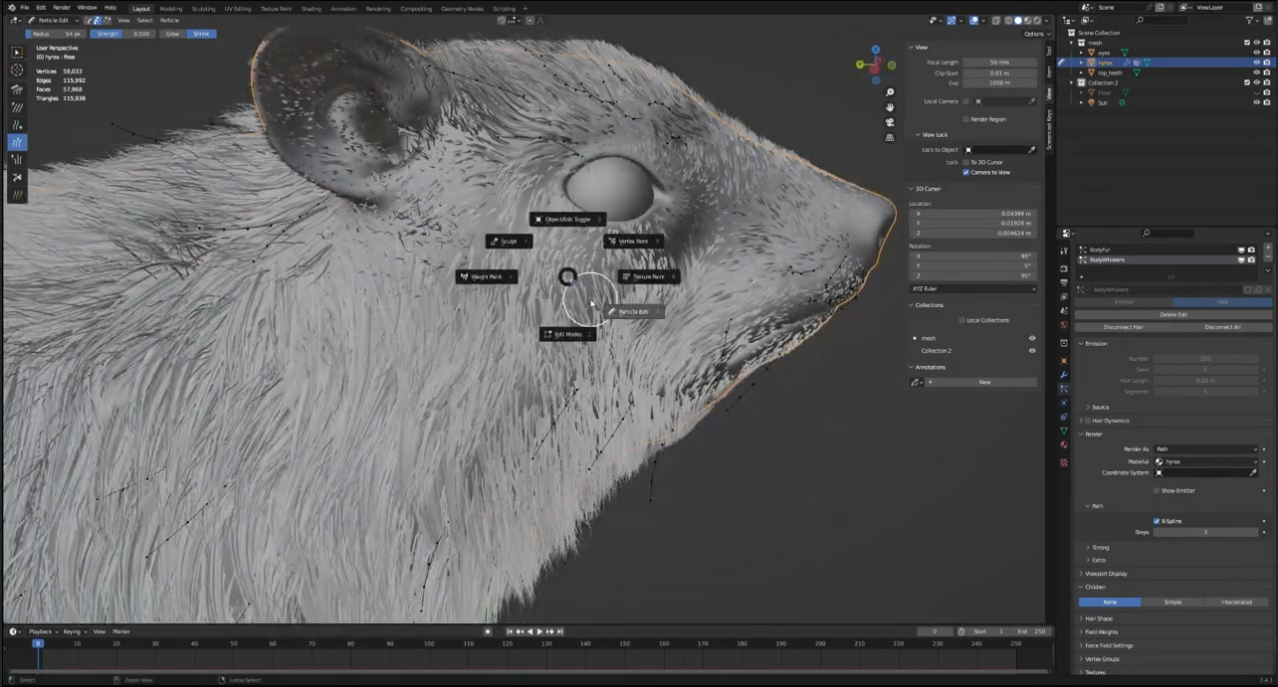
Task: Click the Lock to Object eyedropper
Action: (x=1032, y=150)
